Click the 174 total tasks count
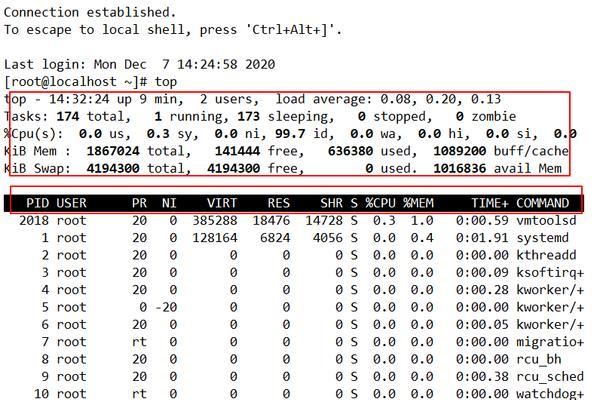Viewport: 597px width, 400px height. [68, 116]
